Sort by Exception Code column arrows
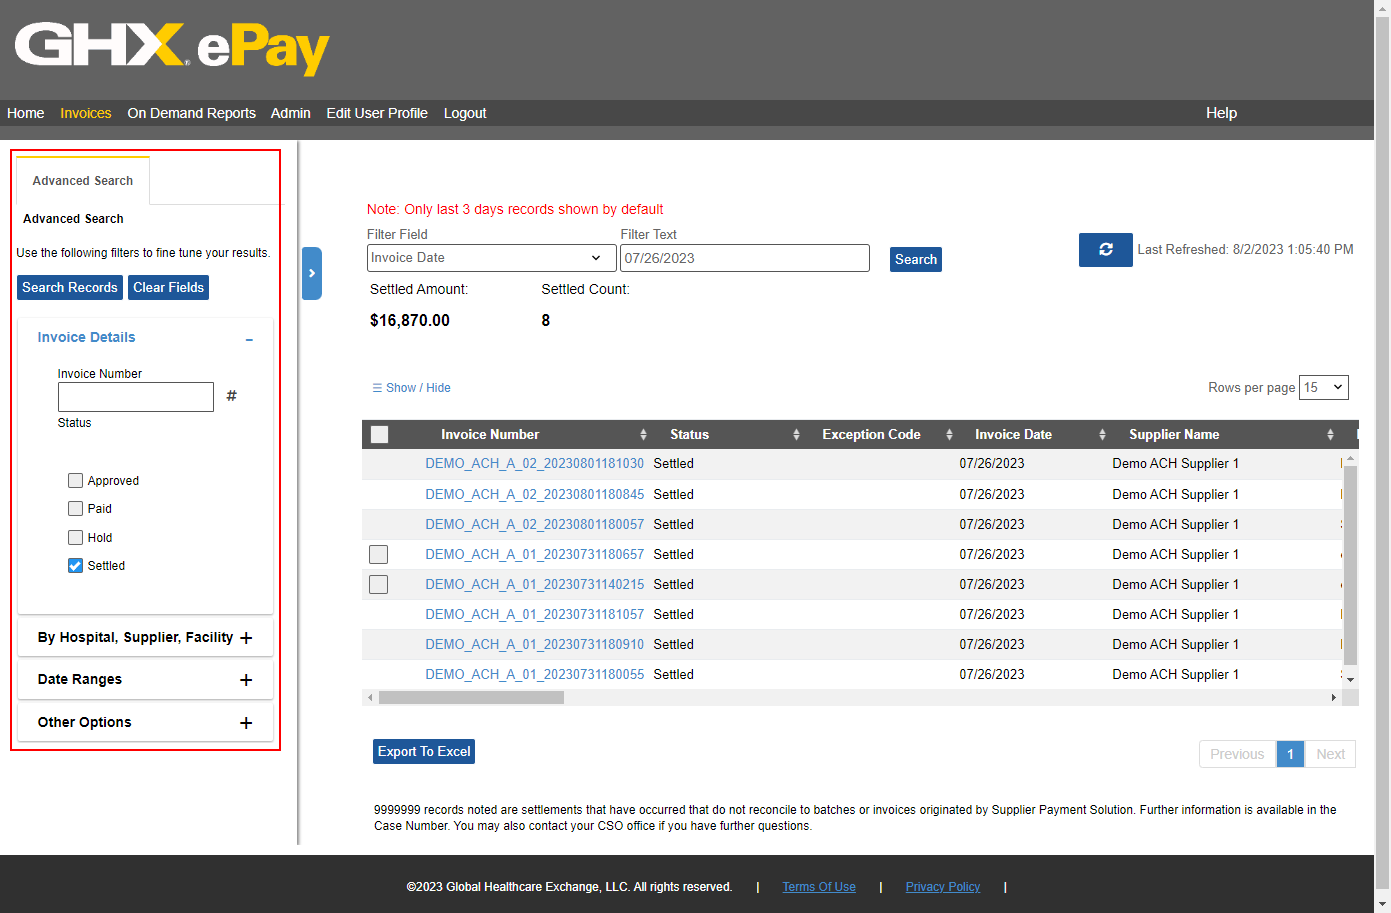 point(949,435)
